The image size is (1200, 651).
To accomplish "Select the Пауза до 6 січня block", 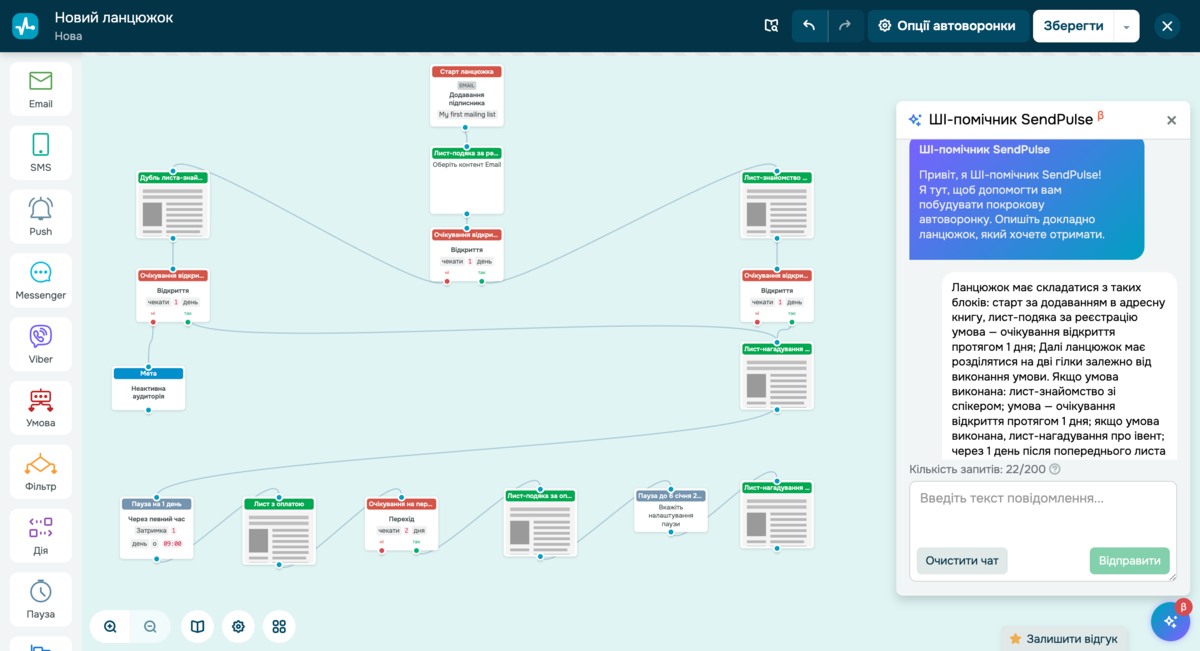I will point(671,511).
